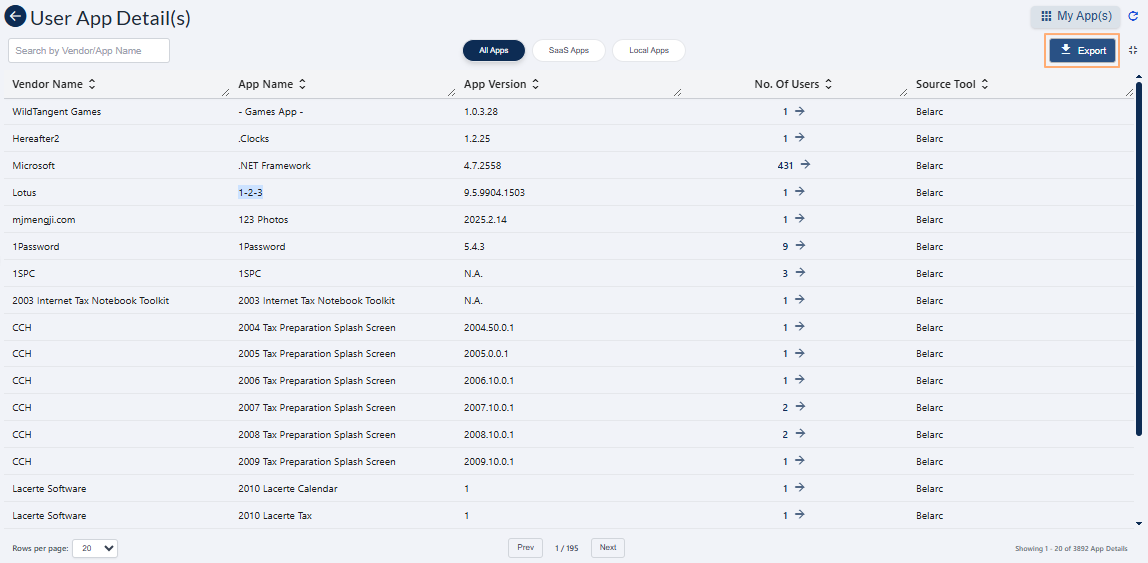Sort by App Name column
Image resolution: width=1148 pixels, height=563 pixels.
(303, 85)
